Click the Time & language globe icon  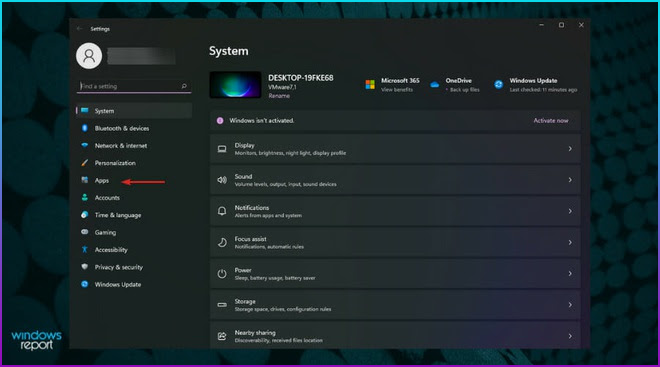tap(85, 215)
